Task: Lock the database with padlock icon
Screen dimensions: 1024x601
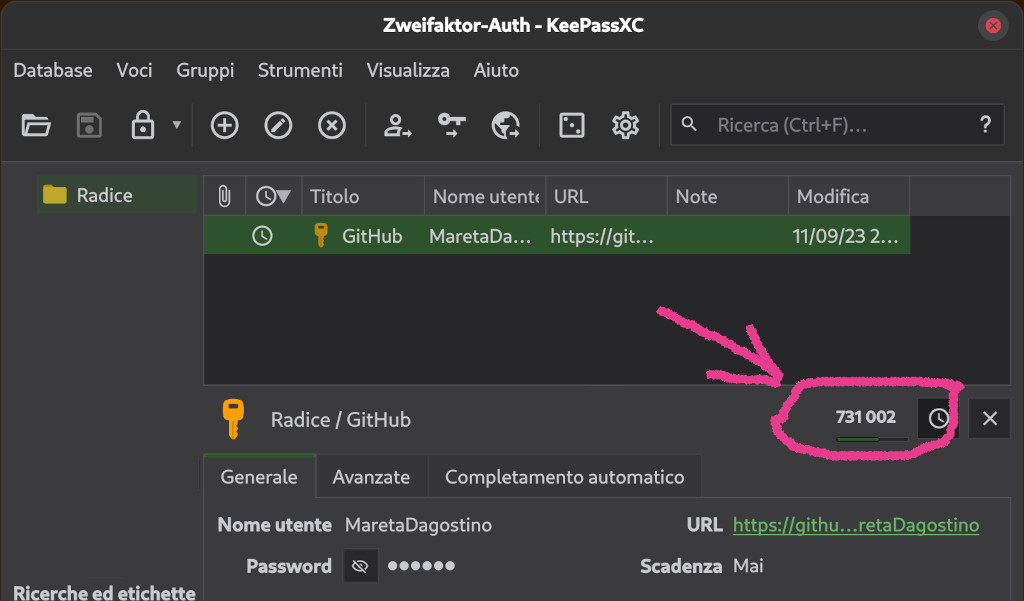Action: 143,125
